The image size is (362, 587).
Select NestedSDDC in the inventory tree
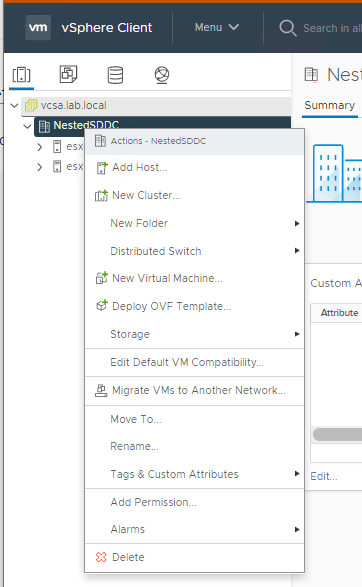86,125
